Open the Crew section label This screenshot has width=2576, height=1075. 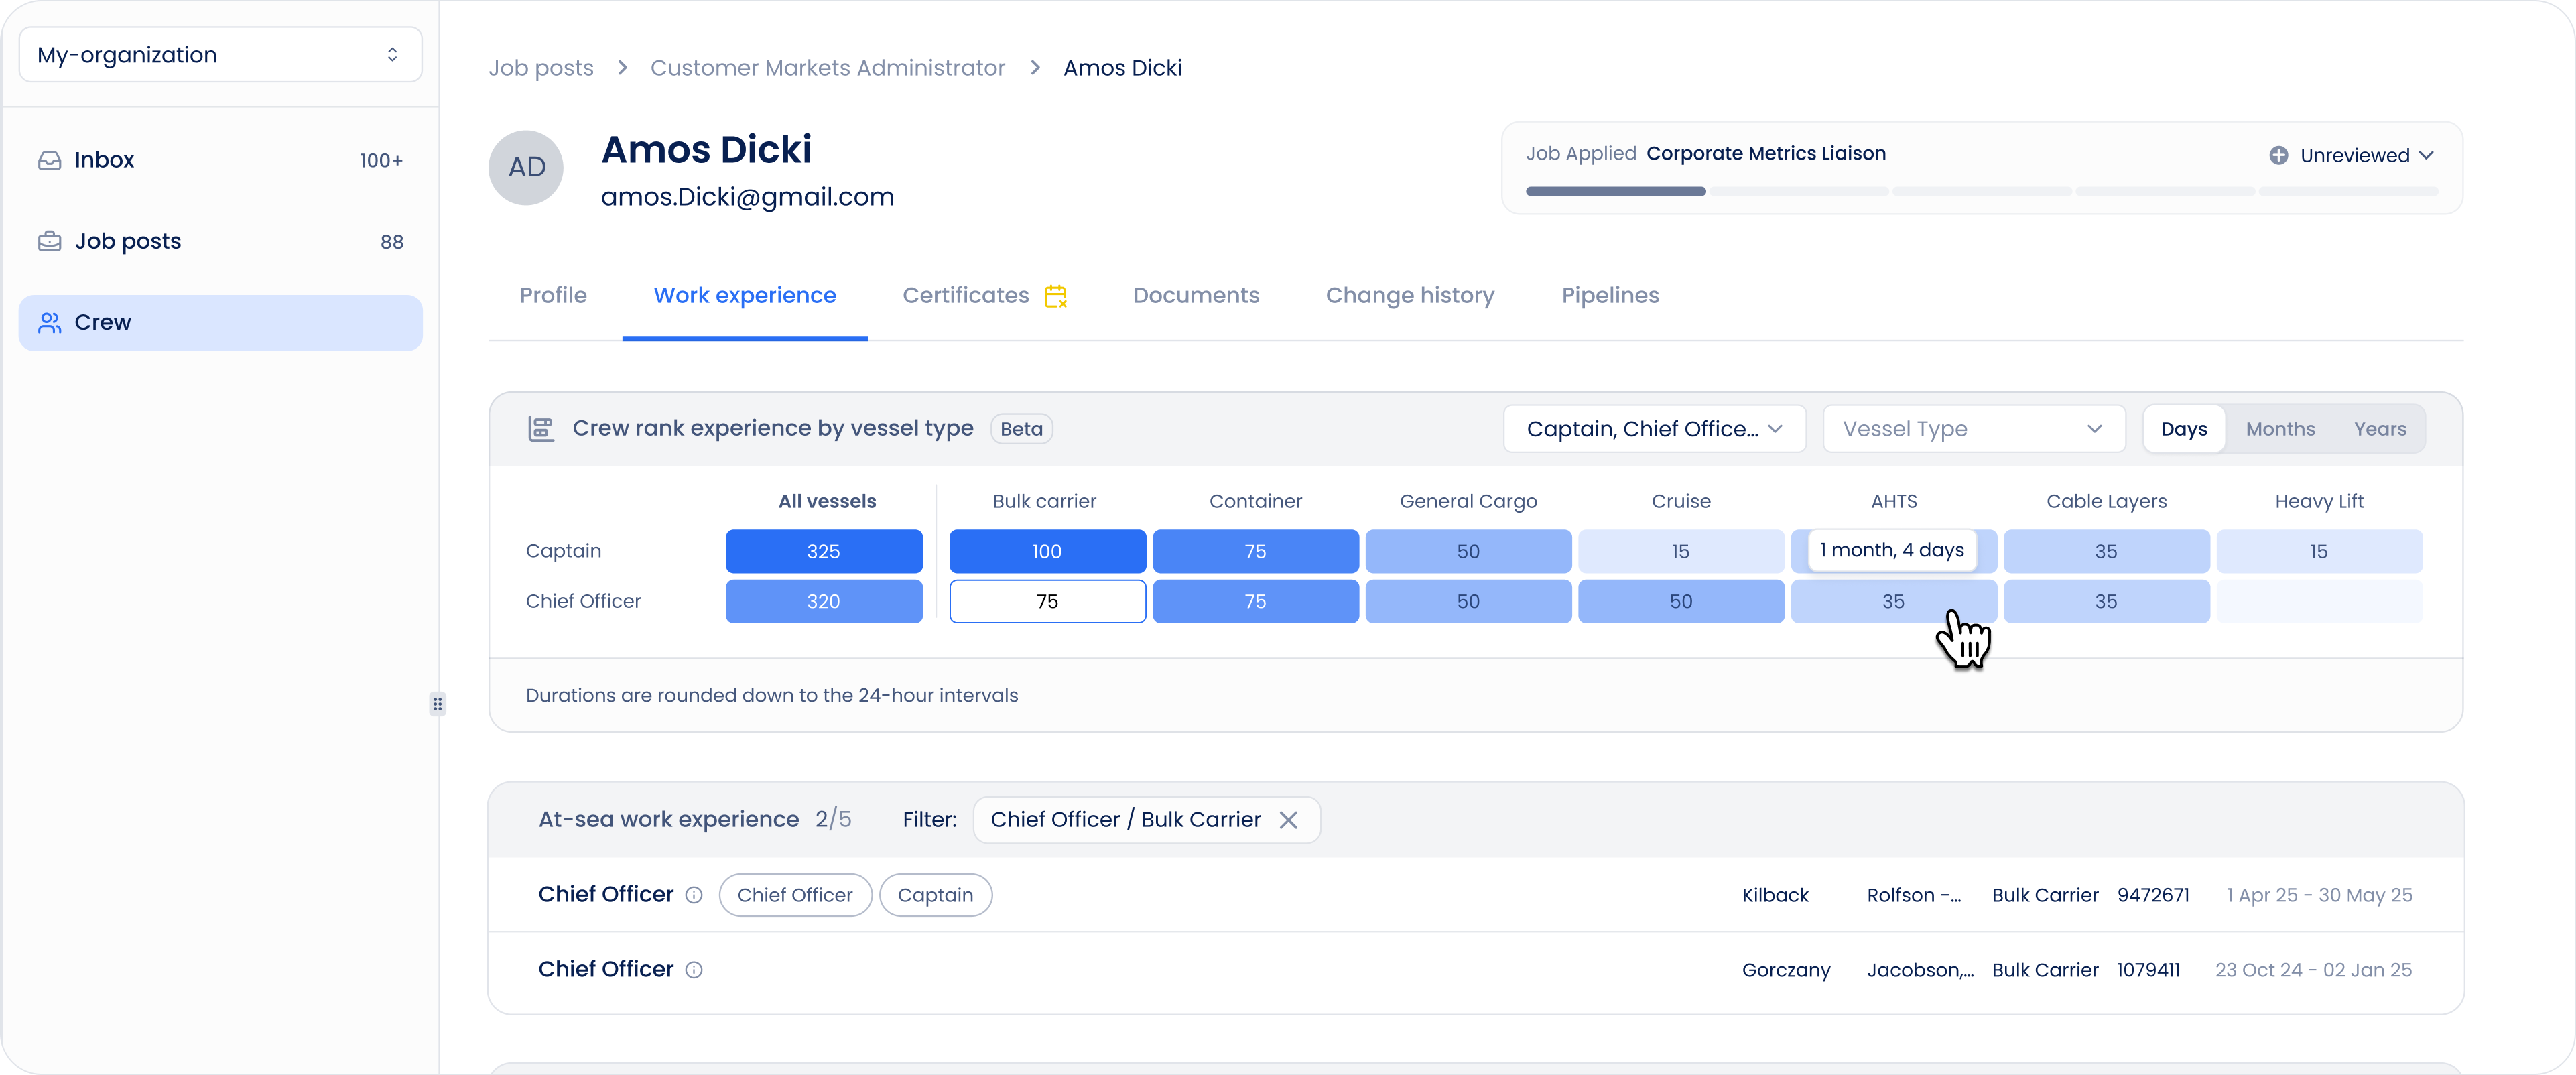point(103,322)
